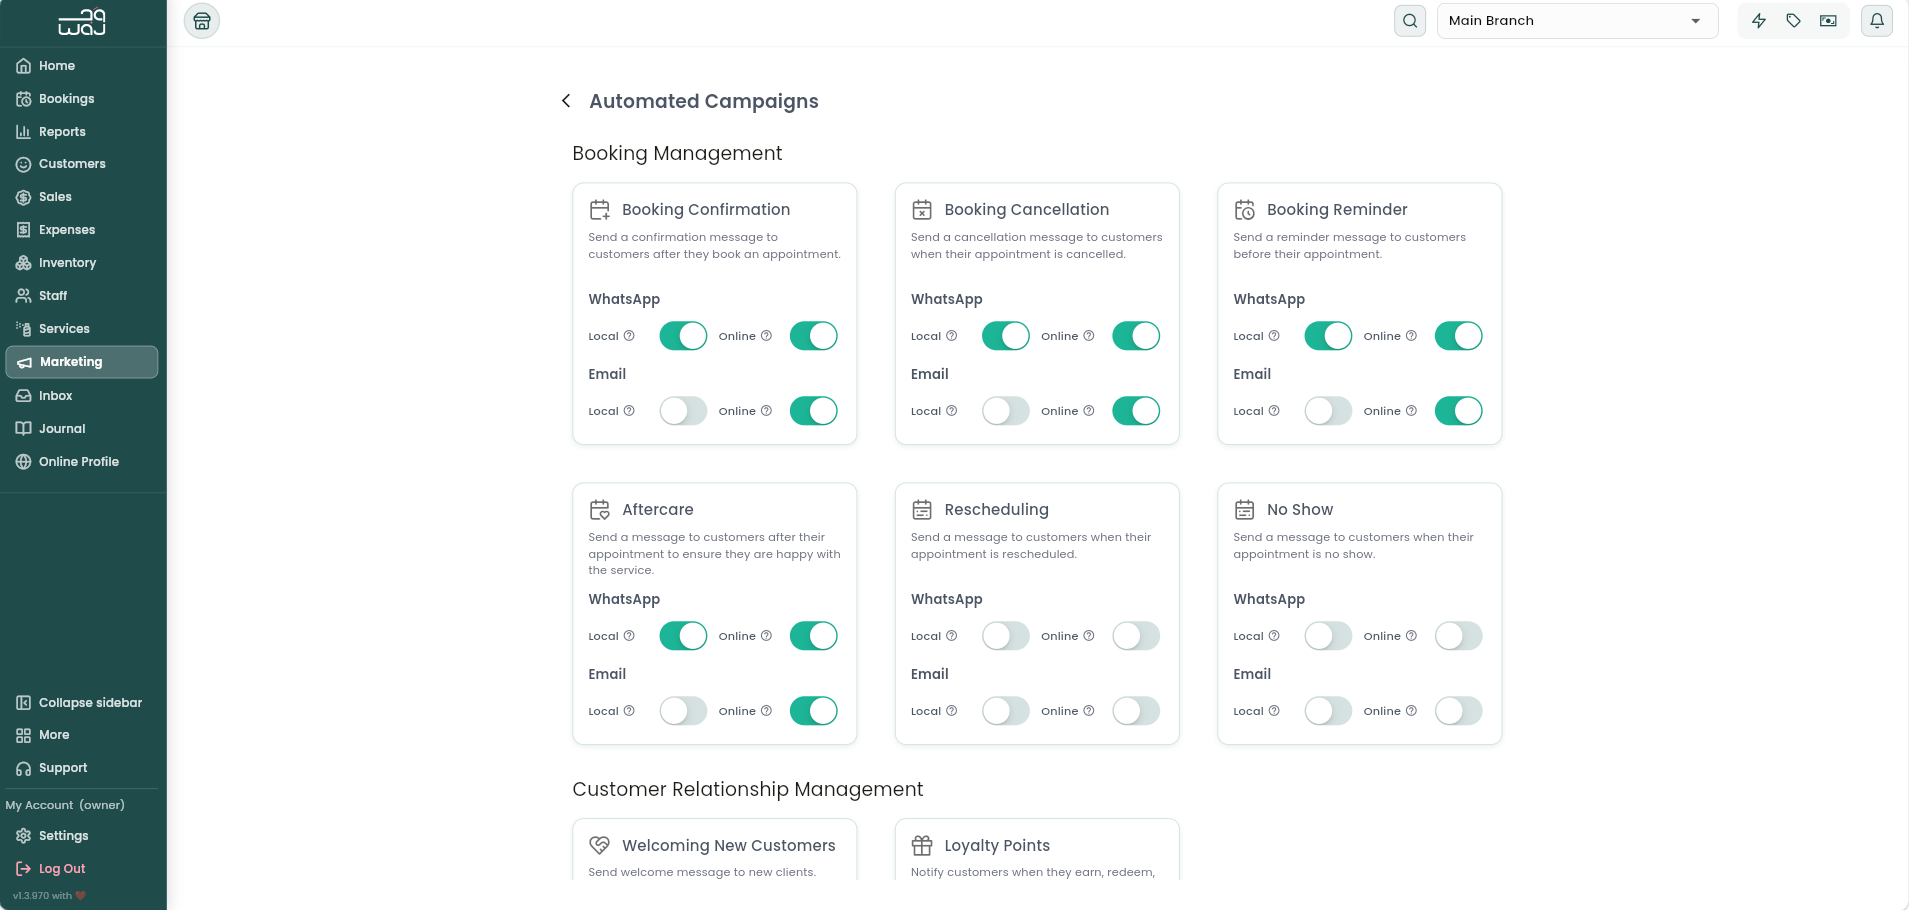The height and width of the screenshot is (910, 1911).
Task: Click help icon next to Rescheduling WhatsApp Local
Action: (x=952, y=636)
